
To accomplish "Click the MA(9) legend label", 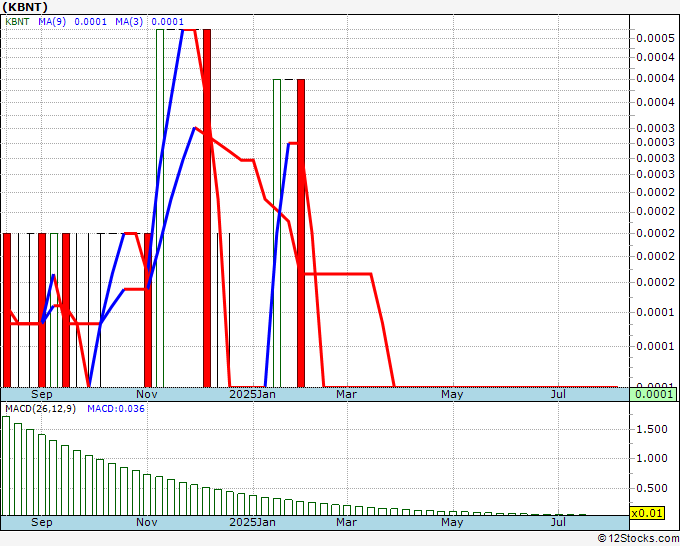I will coord(52,22).
